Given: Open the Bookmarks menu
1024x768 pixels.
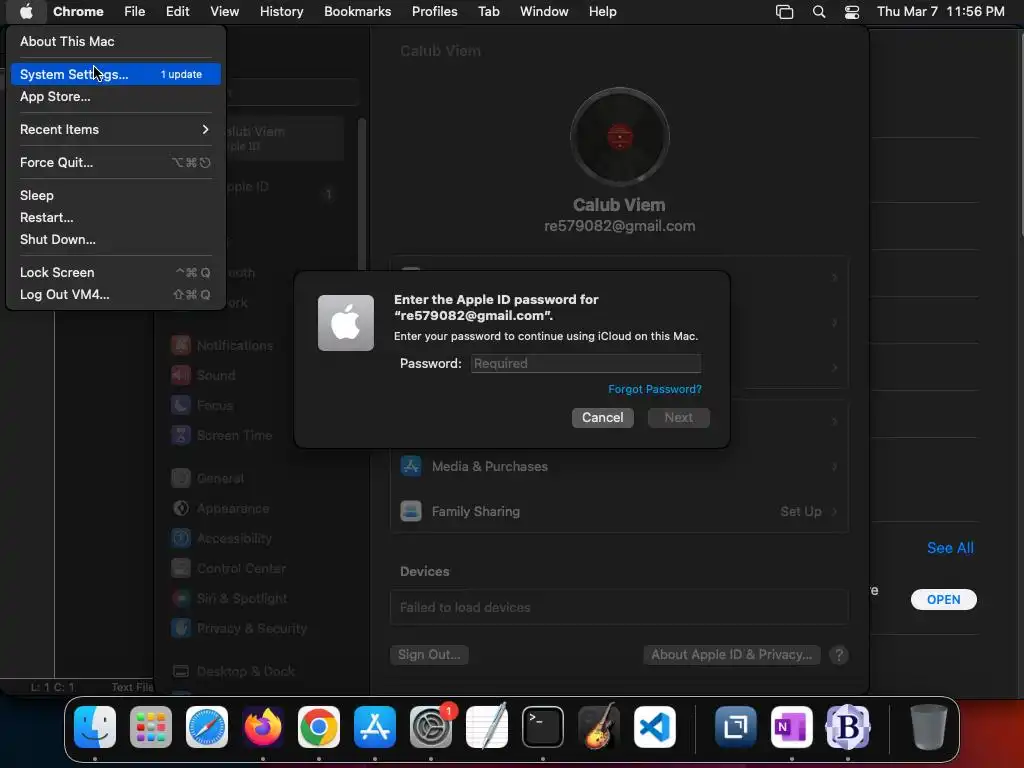Looking at the screenshot, I should pyautogui.click(x=357, y=11).
